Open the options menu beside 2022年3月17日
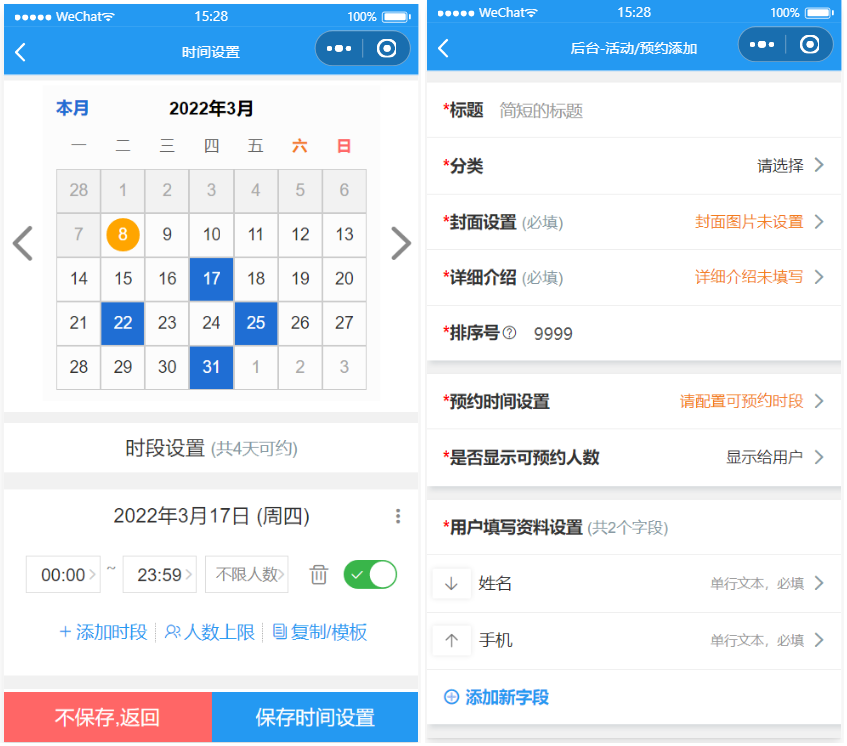This screenshot has width=847, height=746. (x=398, y=516)
